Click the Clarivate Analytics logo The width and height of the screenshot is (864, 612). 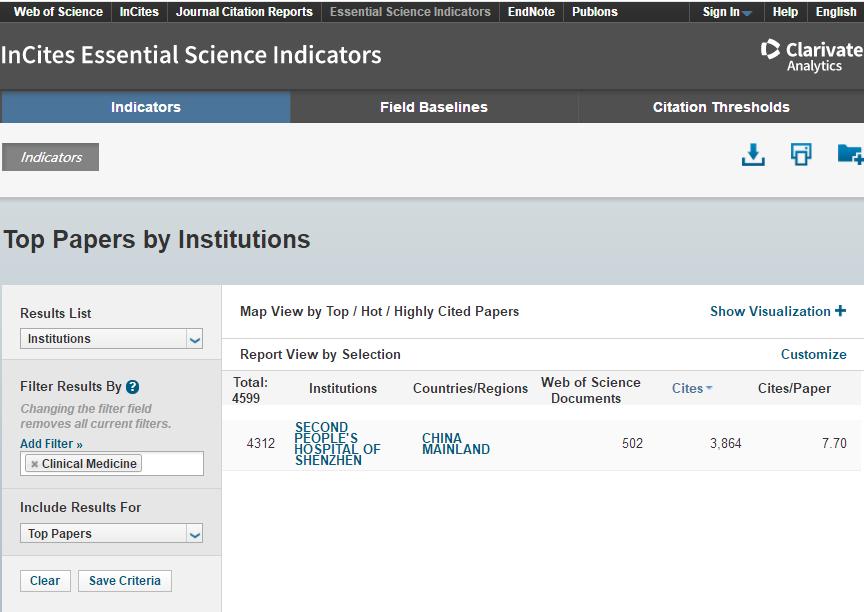(x=811, y=55)
